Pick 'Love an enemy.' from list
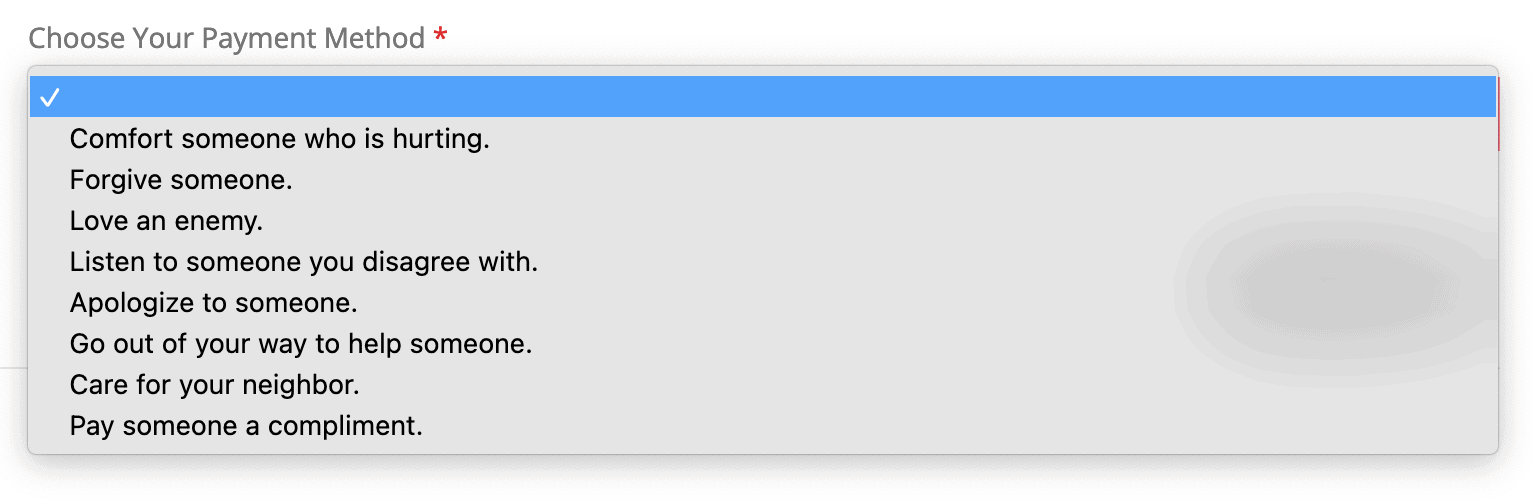The height and width of the screenshot is (500, 1532). pos(166,220)
